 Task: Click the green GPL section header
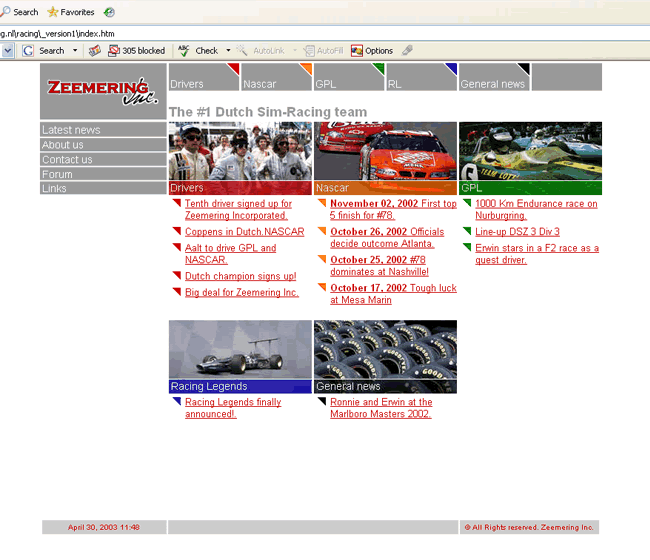(530, 188)
